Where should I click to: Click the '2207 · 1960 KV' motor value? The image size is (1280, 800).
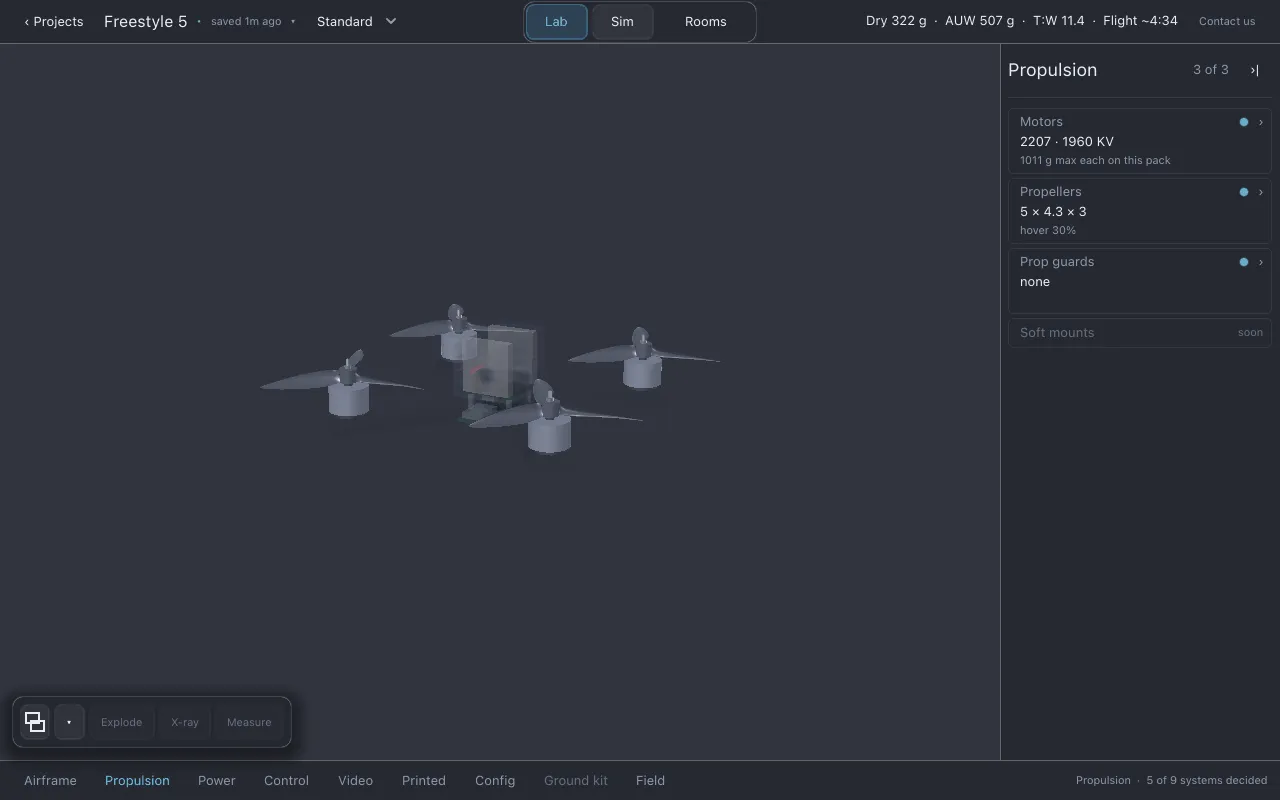pos(1067,142)
